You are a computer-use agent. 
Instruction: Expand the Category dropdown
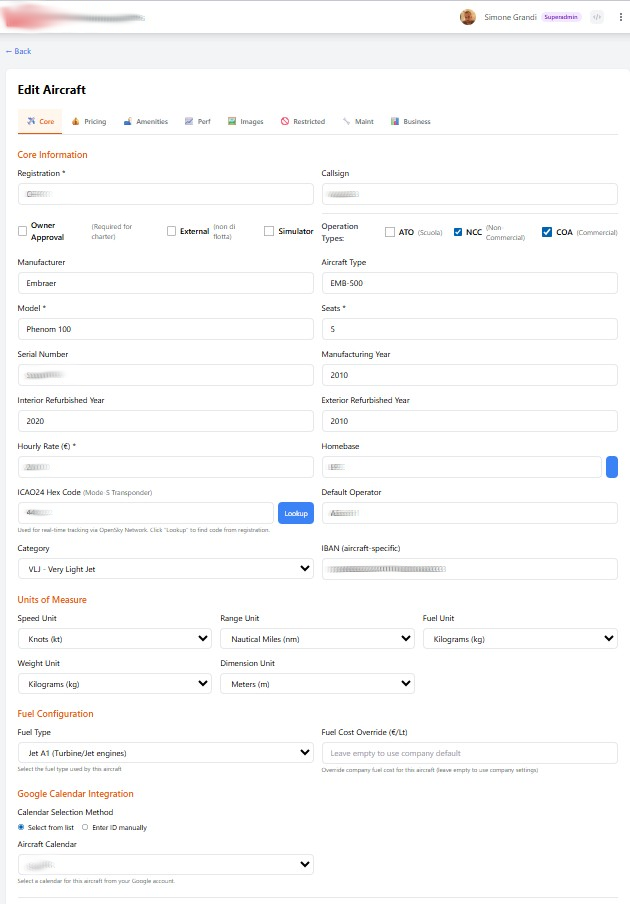(165, 569)
